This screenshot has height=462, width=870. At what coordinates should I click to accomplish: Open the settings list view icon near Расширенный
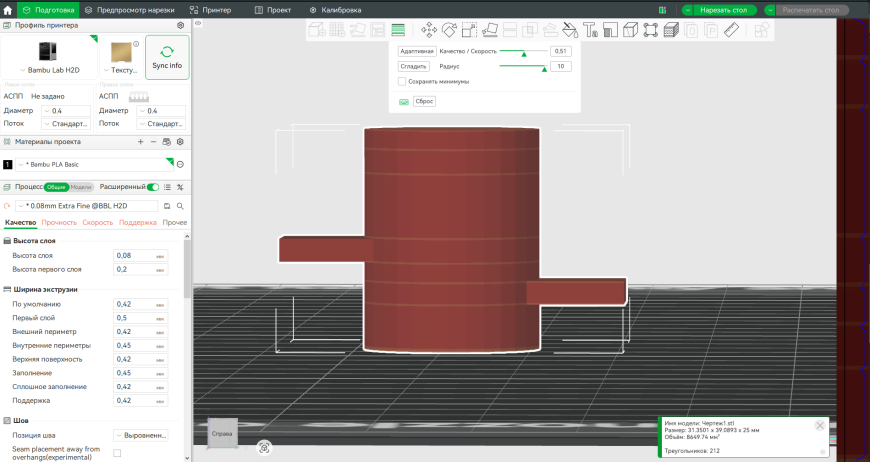point(167,187)
